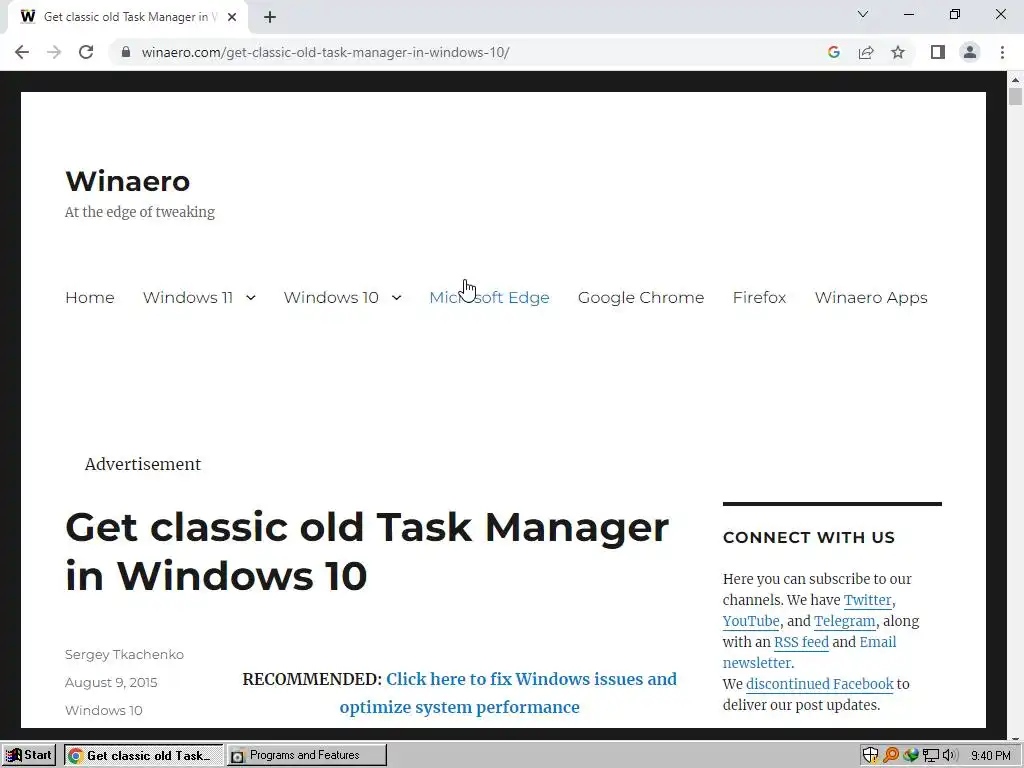This screenshot has height=768, width=1024.
Task: Open the volume speaker tray icon
Action: coord(948,756)
